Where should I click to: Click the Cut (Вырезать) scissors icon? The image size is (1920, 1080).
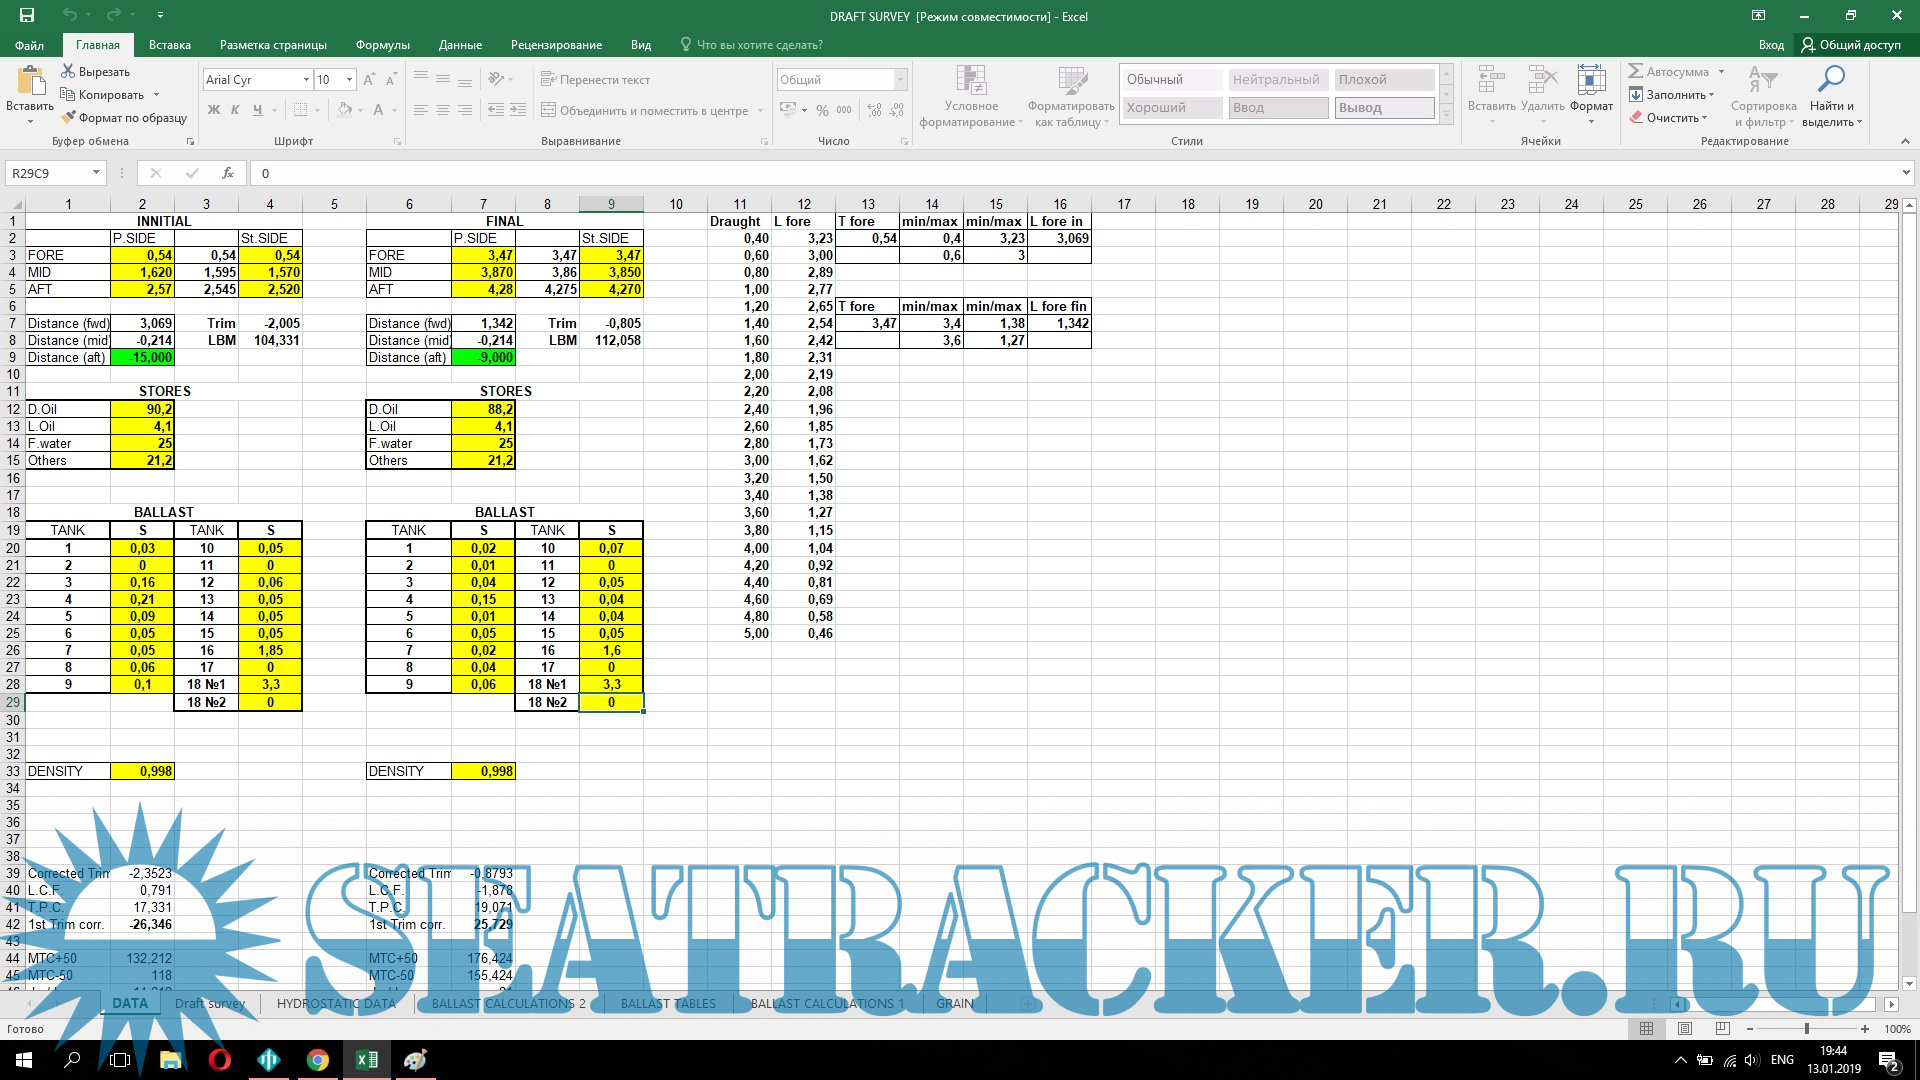tap(68, 72)
